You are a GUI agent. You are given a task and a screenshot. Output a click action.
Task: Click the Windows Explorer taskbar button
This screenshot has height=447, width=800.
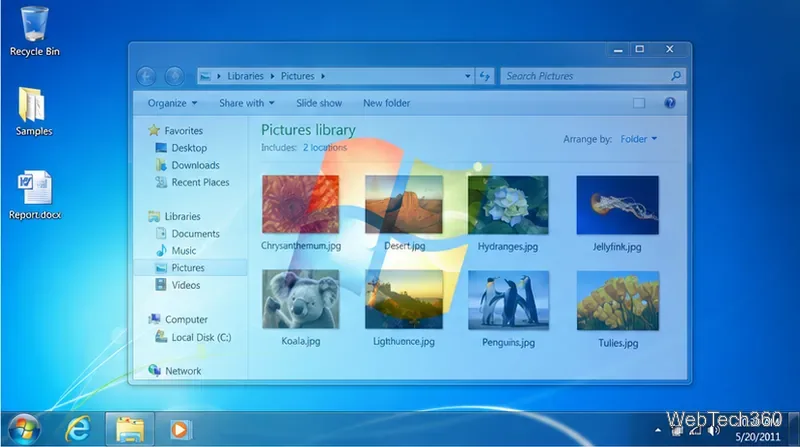click(130, 429)
